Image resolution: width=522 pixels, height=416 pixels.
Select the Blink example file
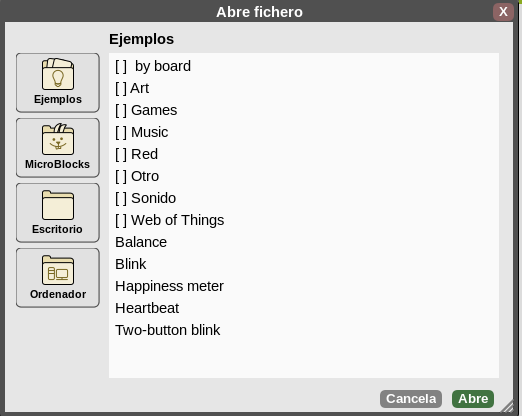click(131, 264)
